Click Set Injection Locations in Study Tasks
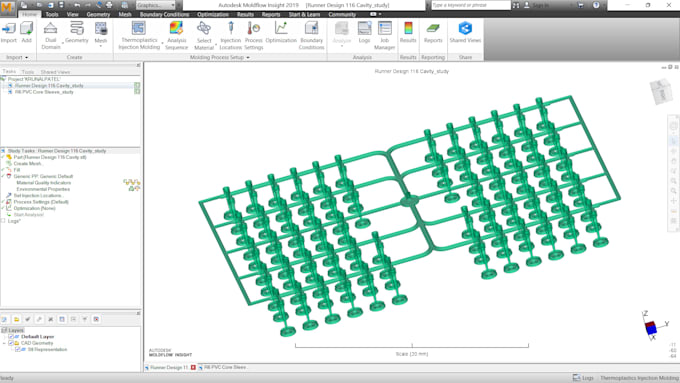This screenshot has height=383, width=680. pos(38,196)
